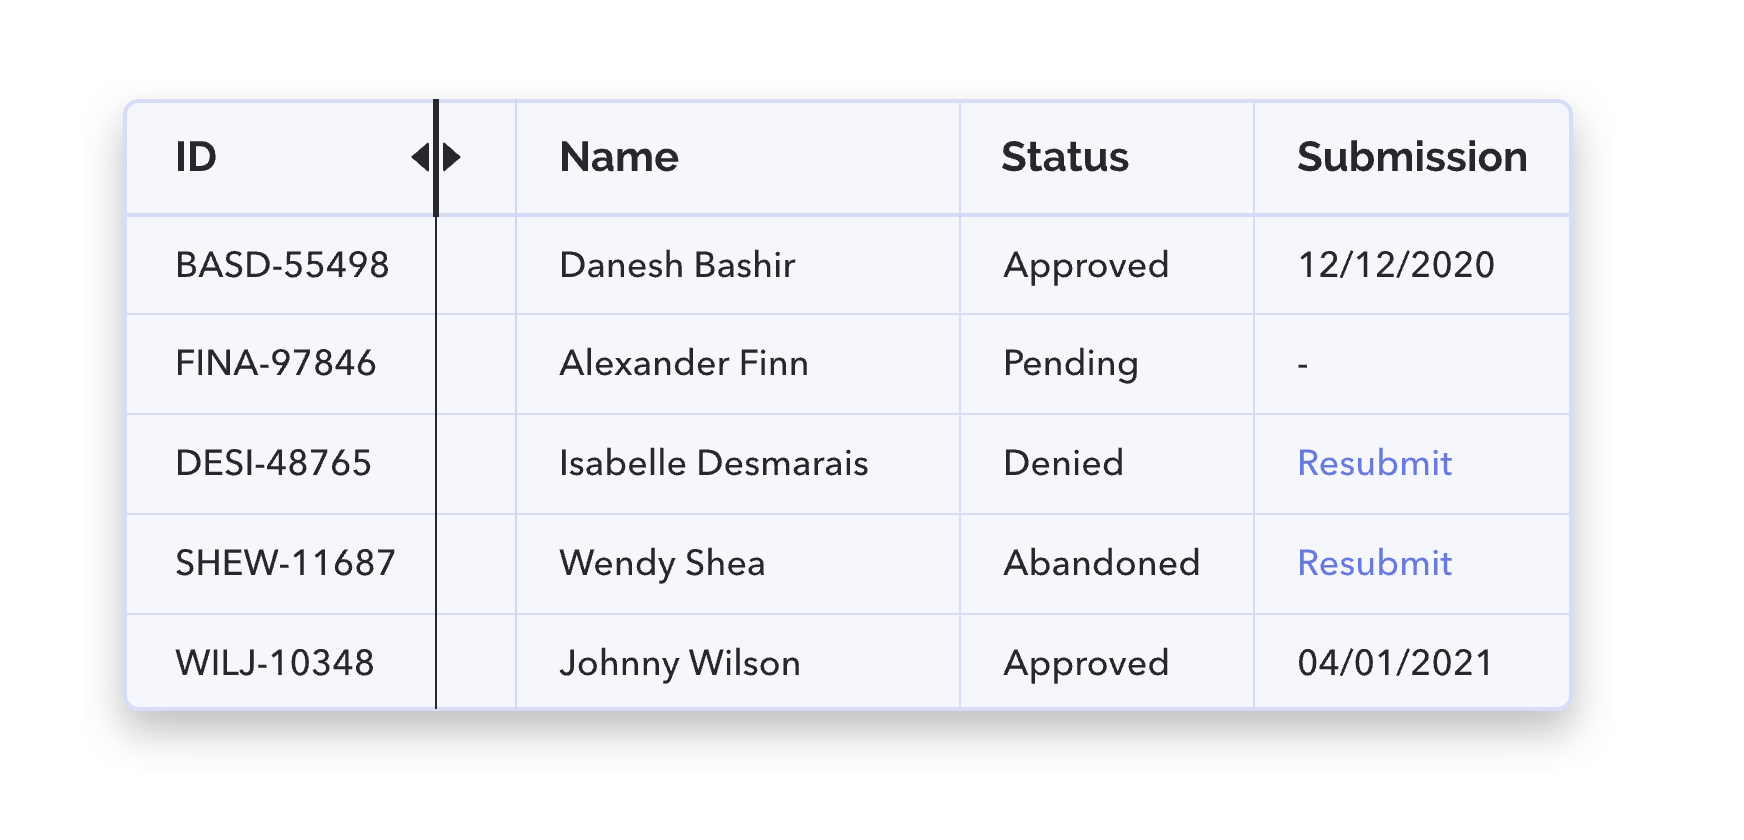Viewport: 1744px width, 840px height.
Task: Open the Resubmit link for Isabelle Desmarais
Action: [1374, 463]
